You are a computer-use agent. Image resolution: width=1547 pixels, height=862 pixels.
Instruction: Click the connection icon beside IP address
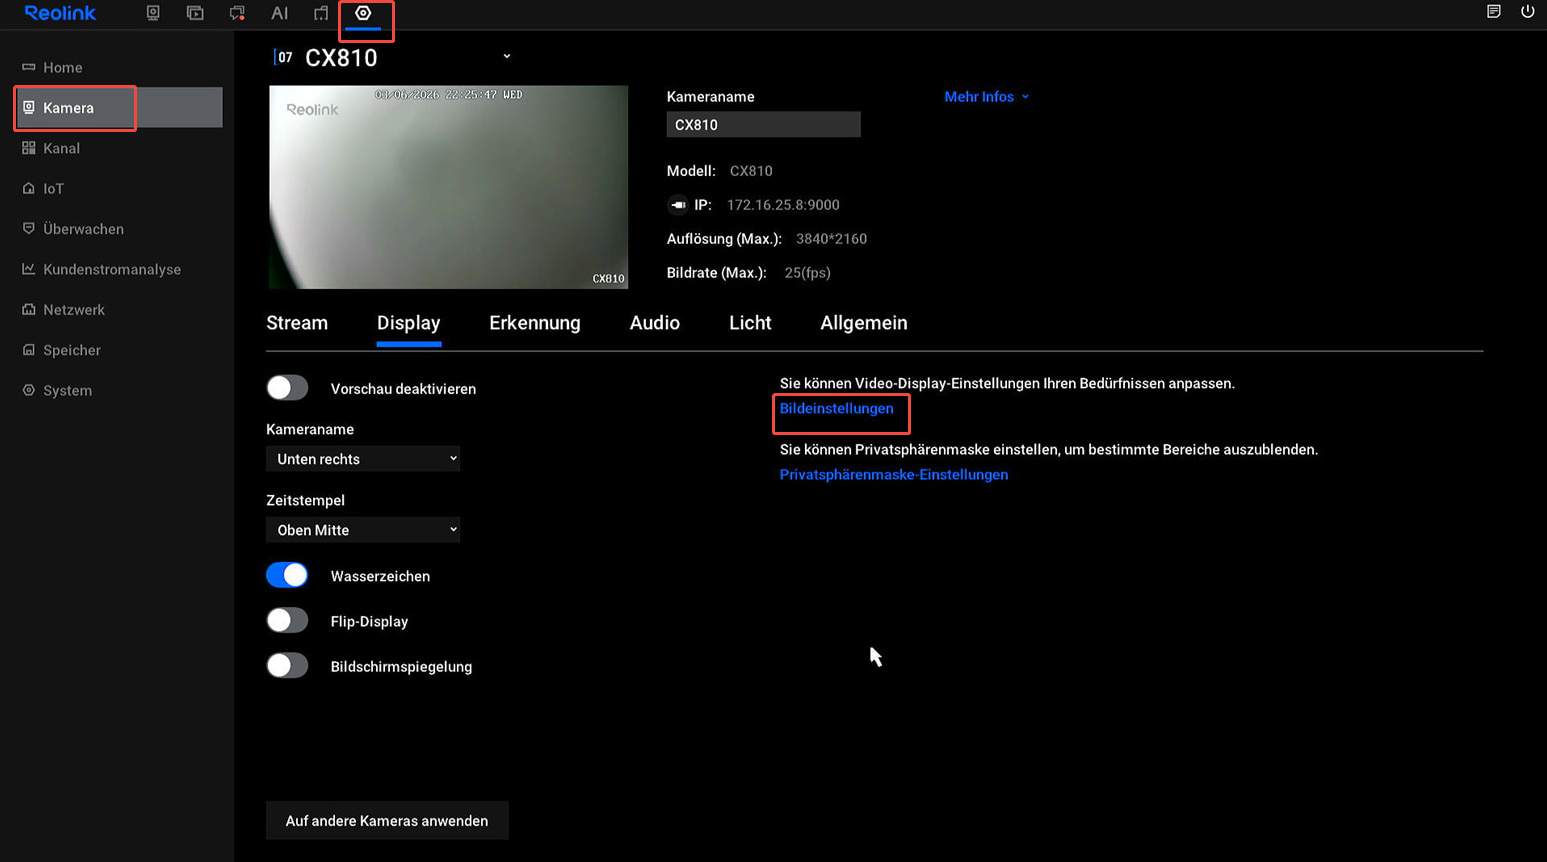pyautogui.click(x=678, y=205)
